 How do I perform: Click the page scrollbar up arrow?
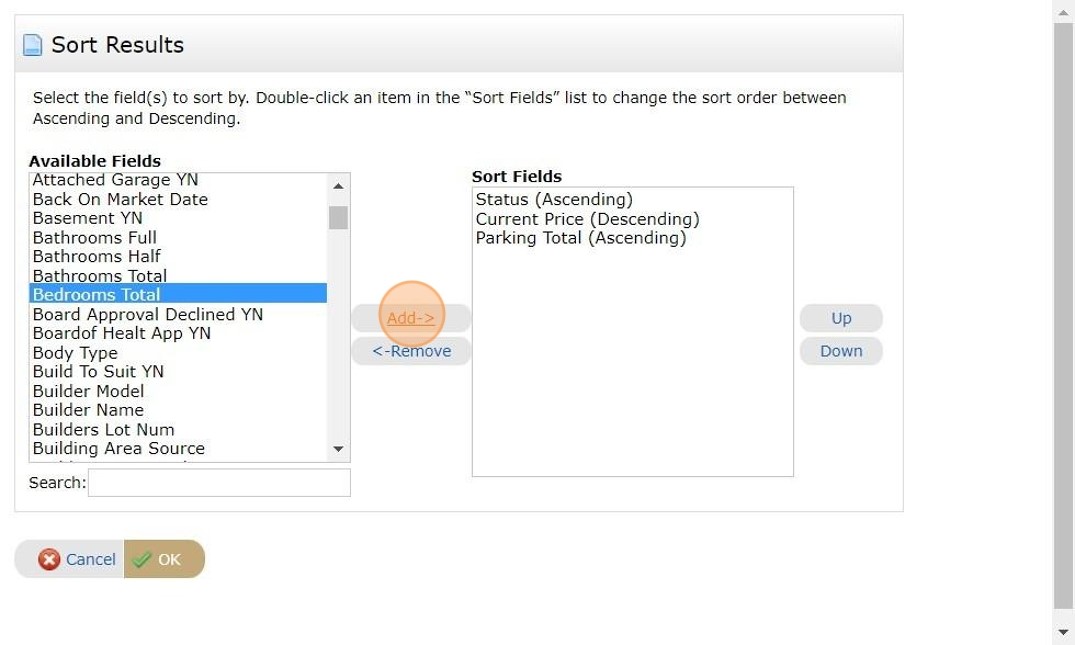1063,10
